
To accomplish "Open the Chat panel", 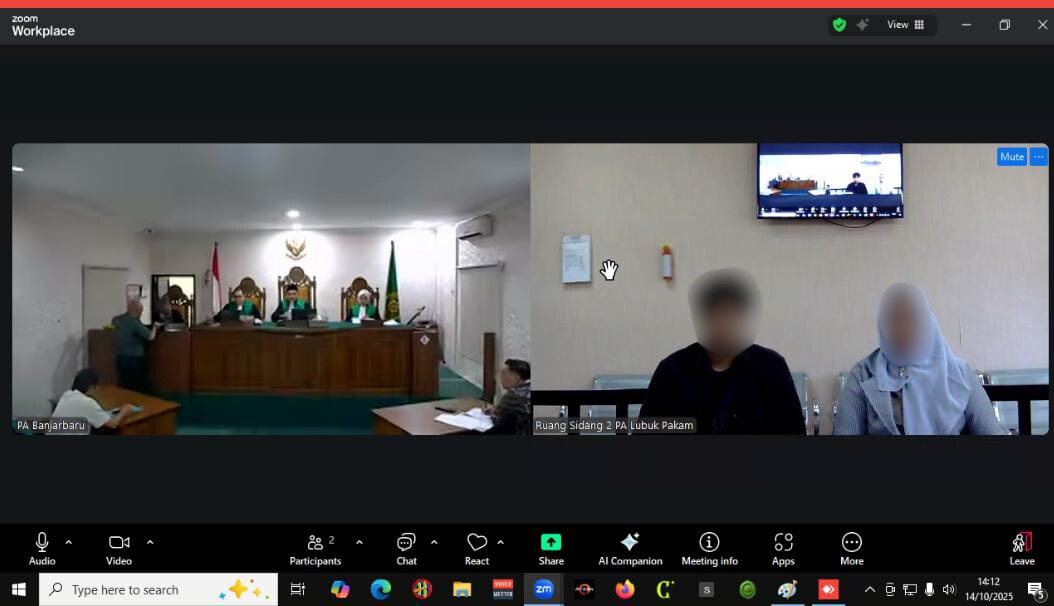I will (x=406, y=548).
